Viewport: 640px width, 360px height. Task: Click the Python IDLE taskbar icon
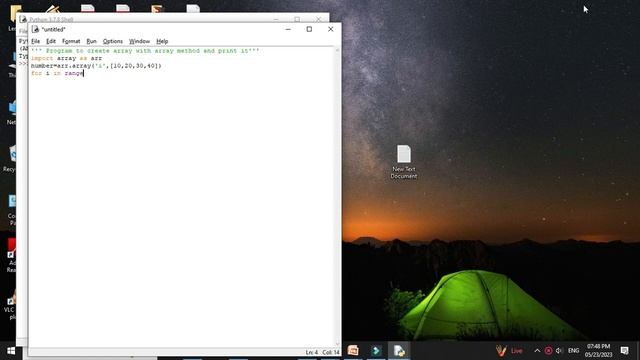pyautogui.click(x=399, y=351)
